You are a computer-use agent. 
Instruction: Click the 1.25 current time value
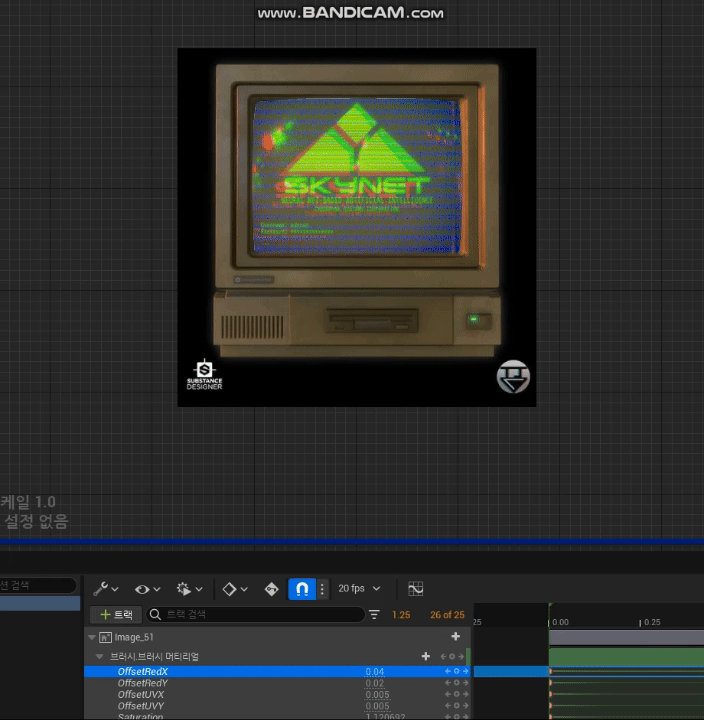click(x=401, y=615)
